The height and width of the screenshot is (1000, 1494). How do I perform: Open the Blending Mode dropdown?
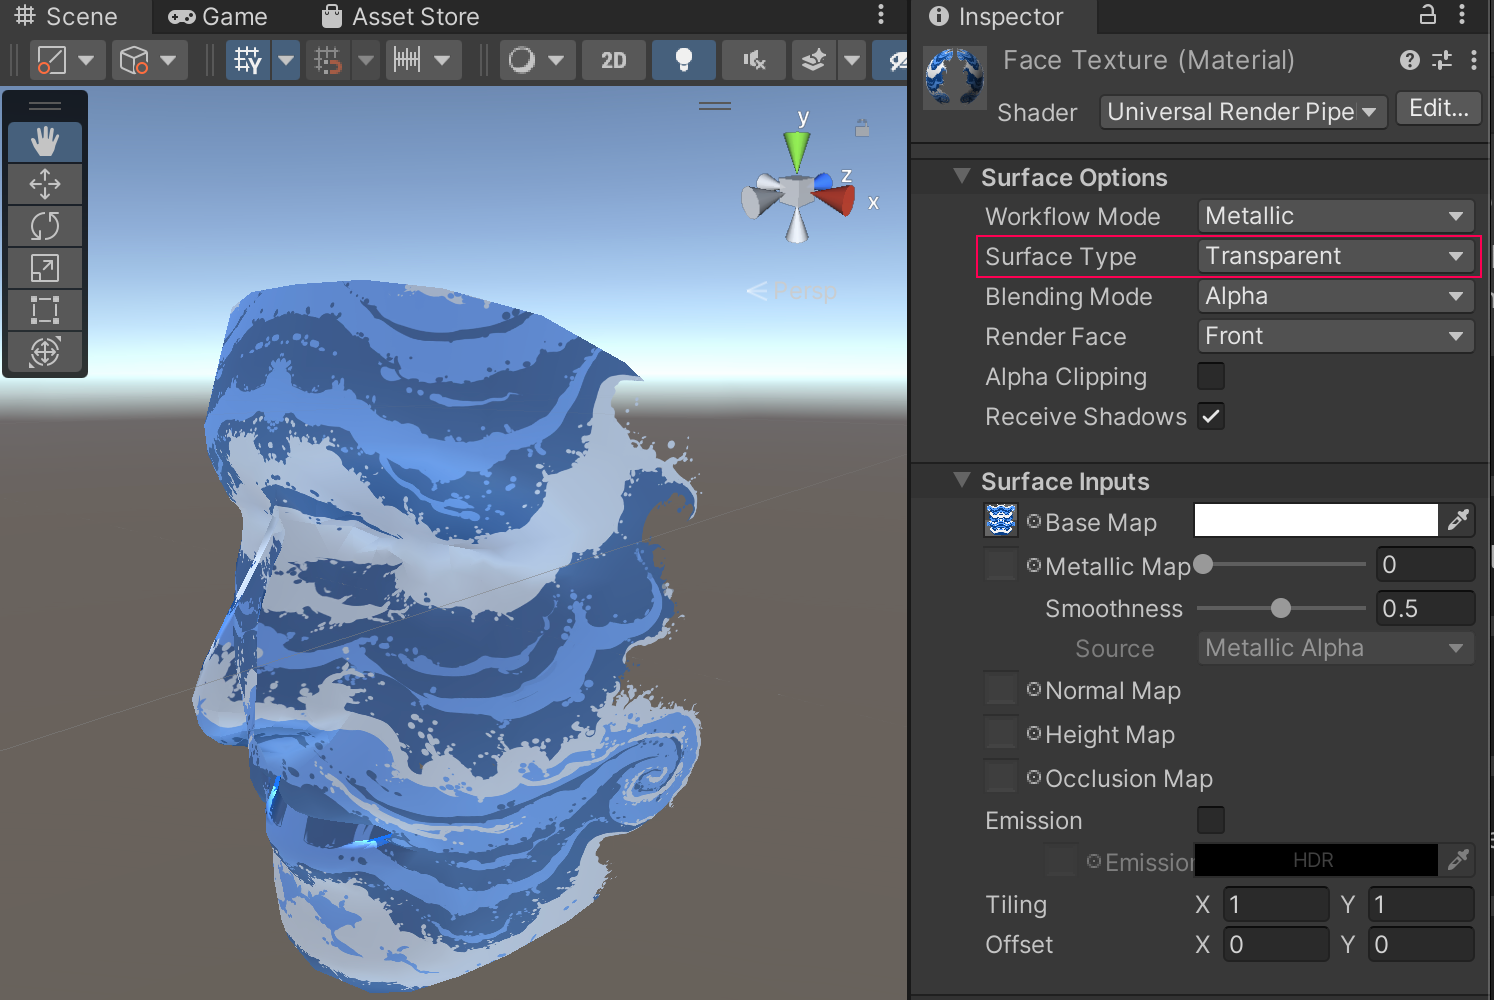(x=1335, y=296)
